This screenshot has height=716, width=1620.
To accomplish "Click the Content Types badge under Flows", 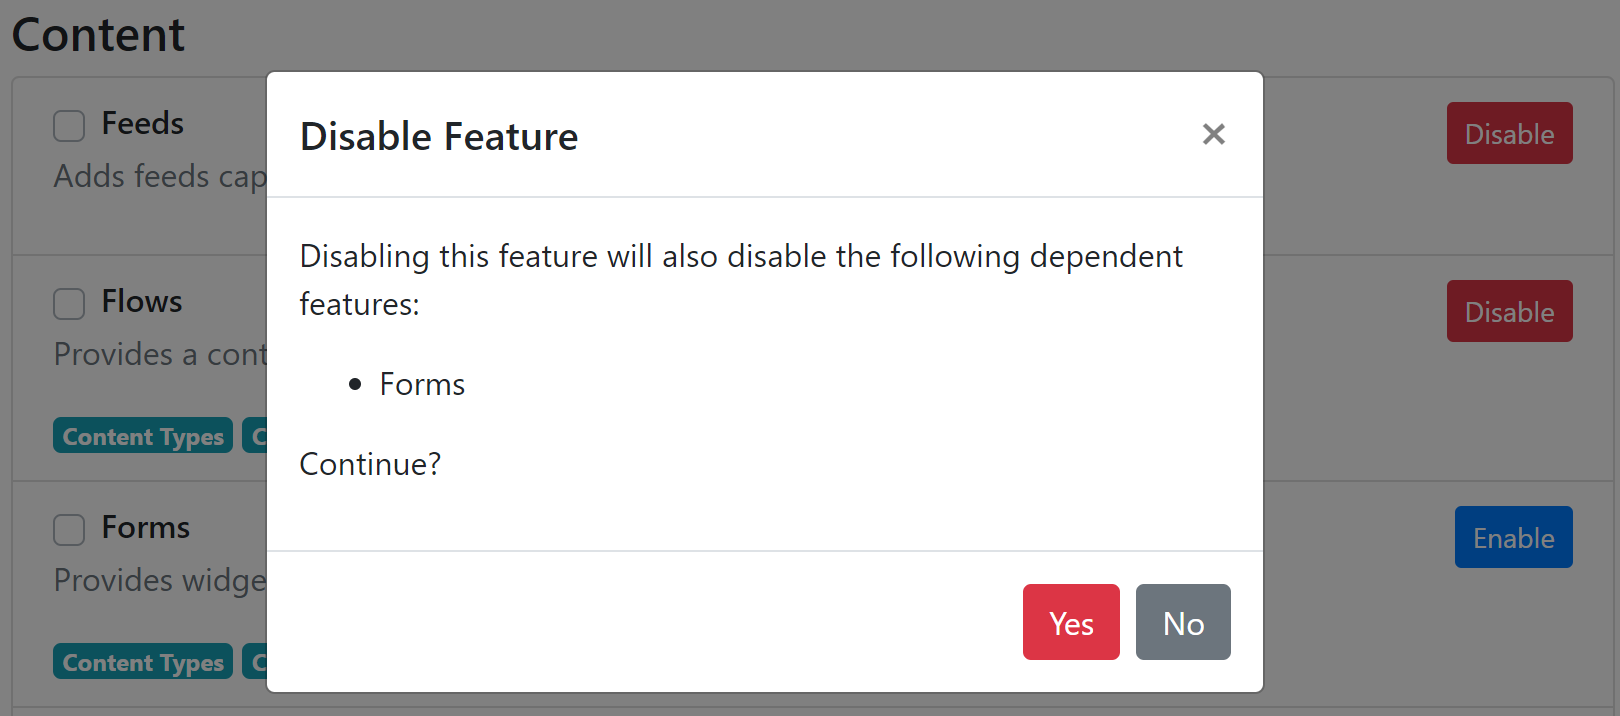I will pos(142,435).
